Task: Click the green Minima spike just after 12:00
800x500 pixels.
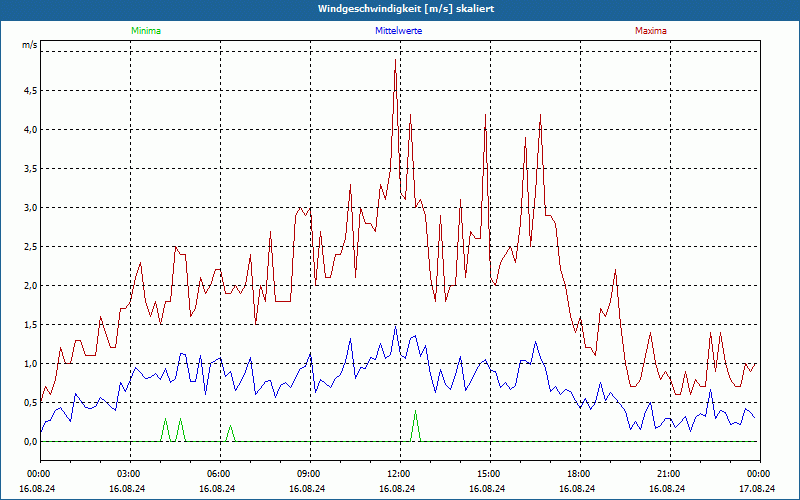Action: (415, 412)
